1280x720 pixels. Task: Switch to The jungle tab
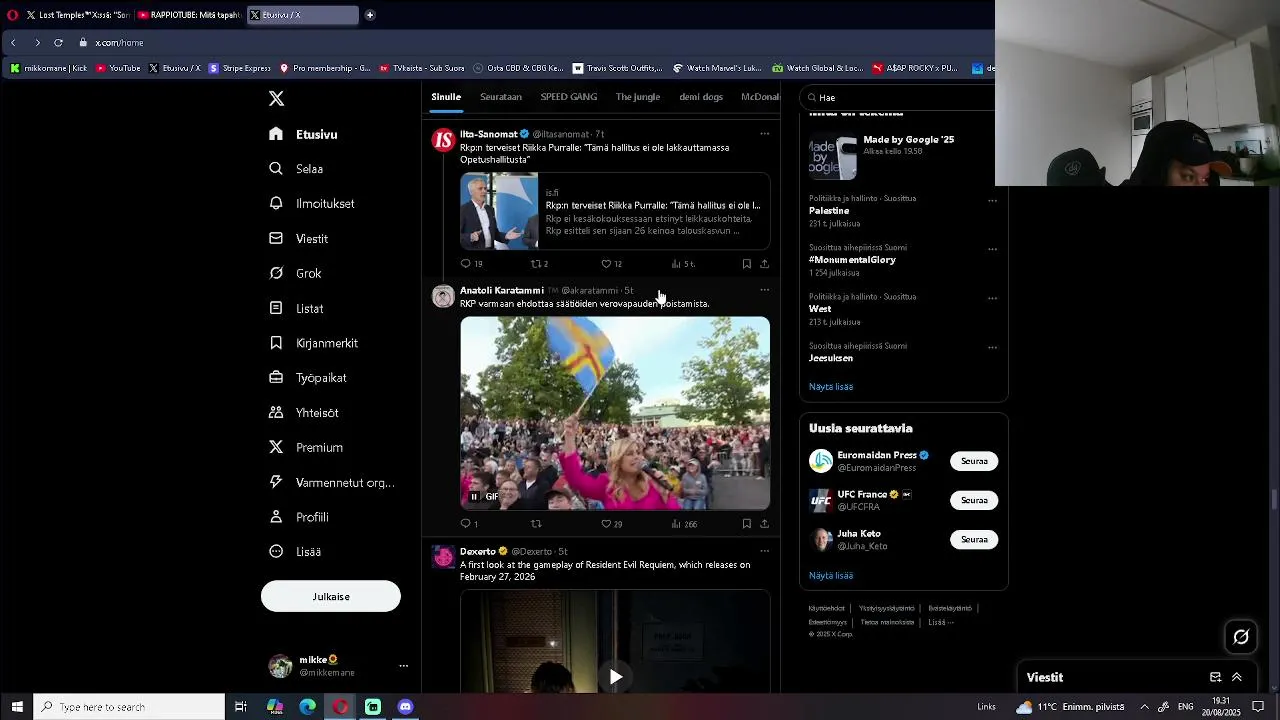coord(638,97)
